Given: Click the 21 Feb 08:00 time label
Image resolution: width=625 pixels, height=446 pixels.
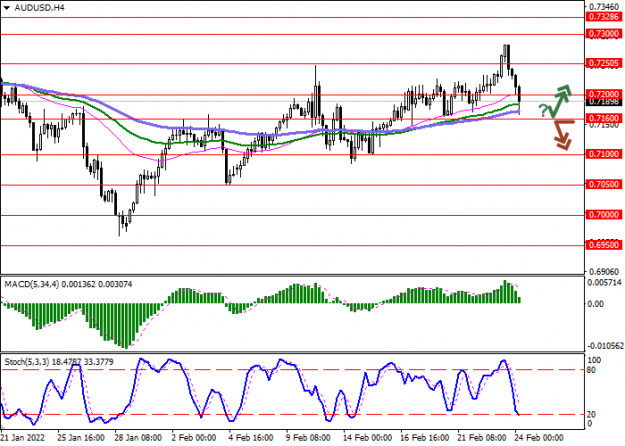Looking at the screenshot, I should 483,438.
